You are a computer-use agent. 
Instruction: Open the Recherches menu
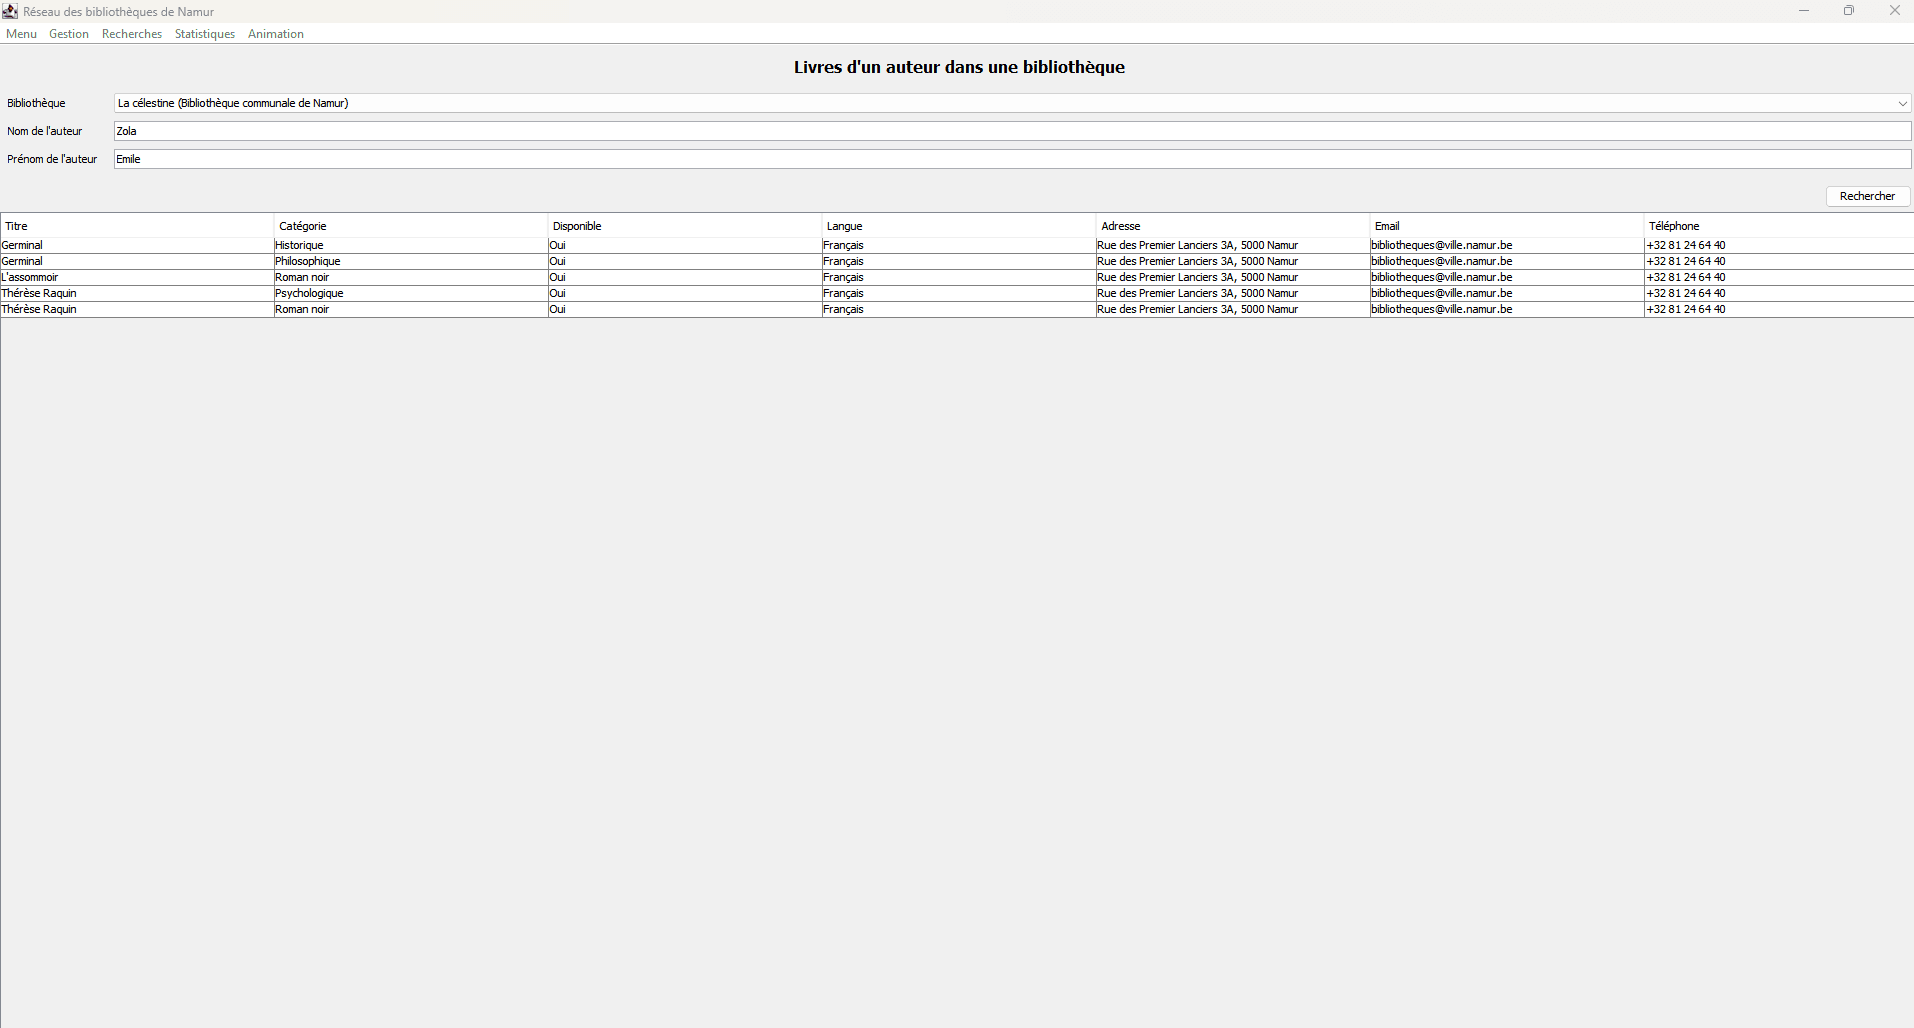(132, 34)
